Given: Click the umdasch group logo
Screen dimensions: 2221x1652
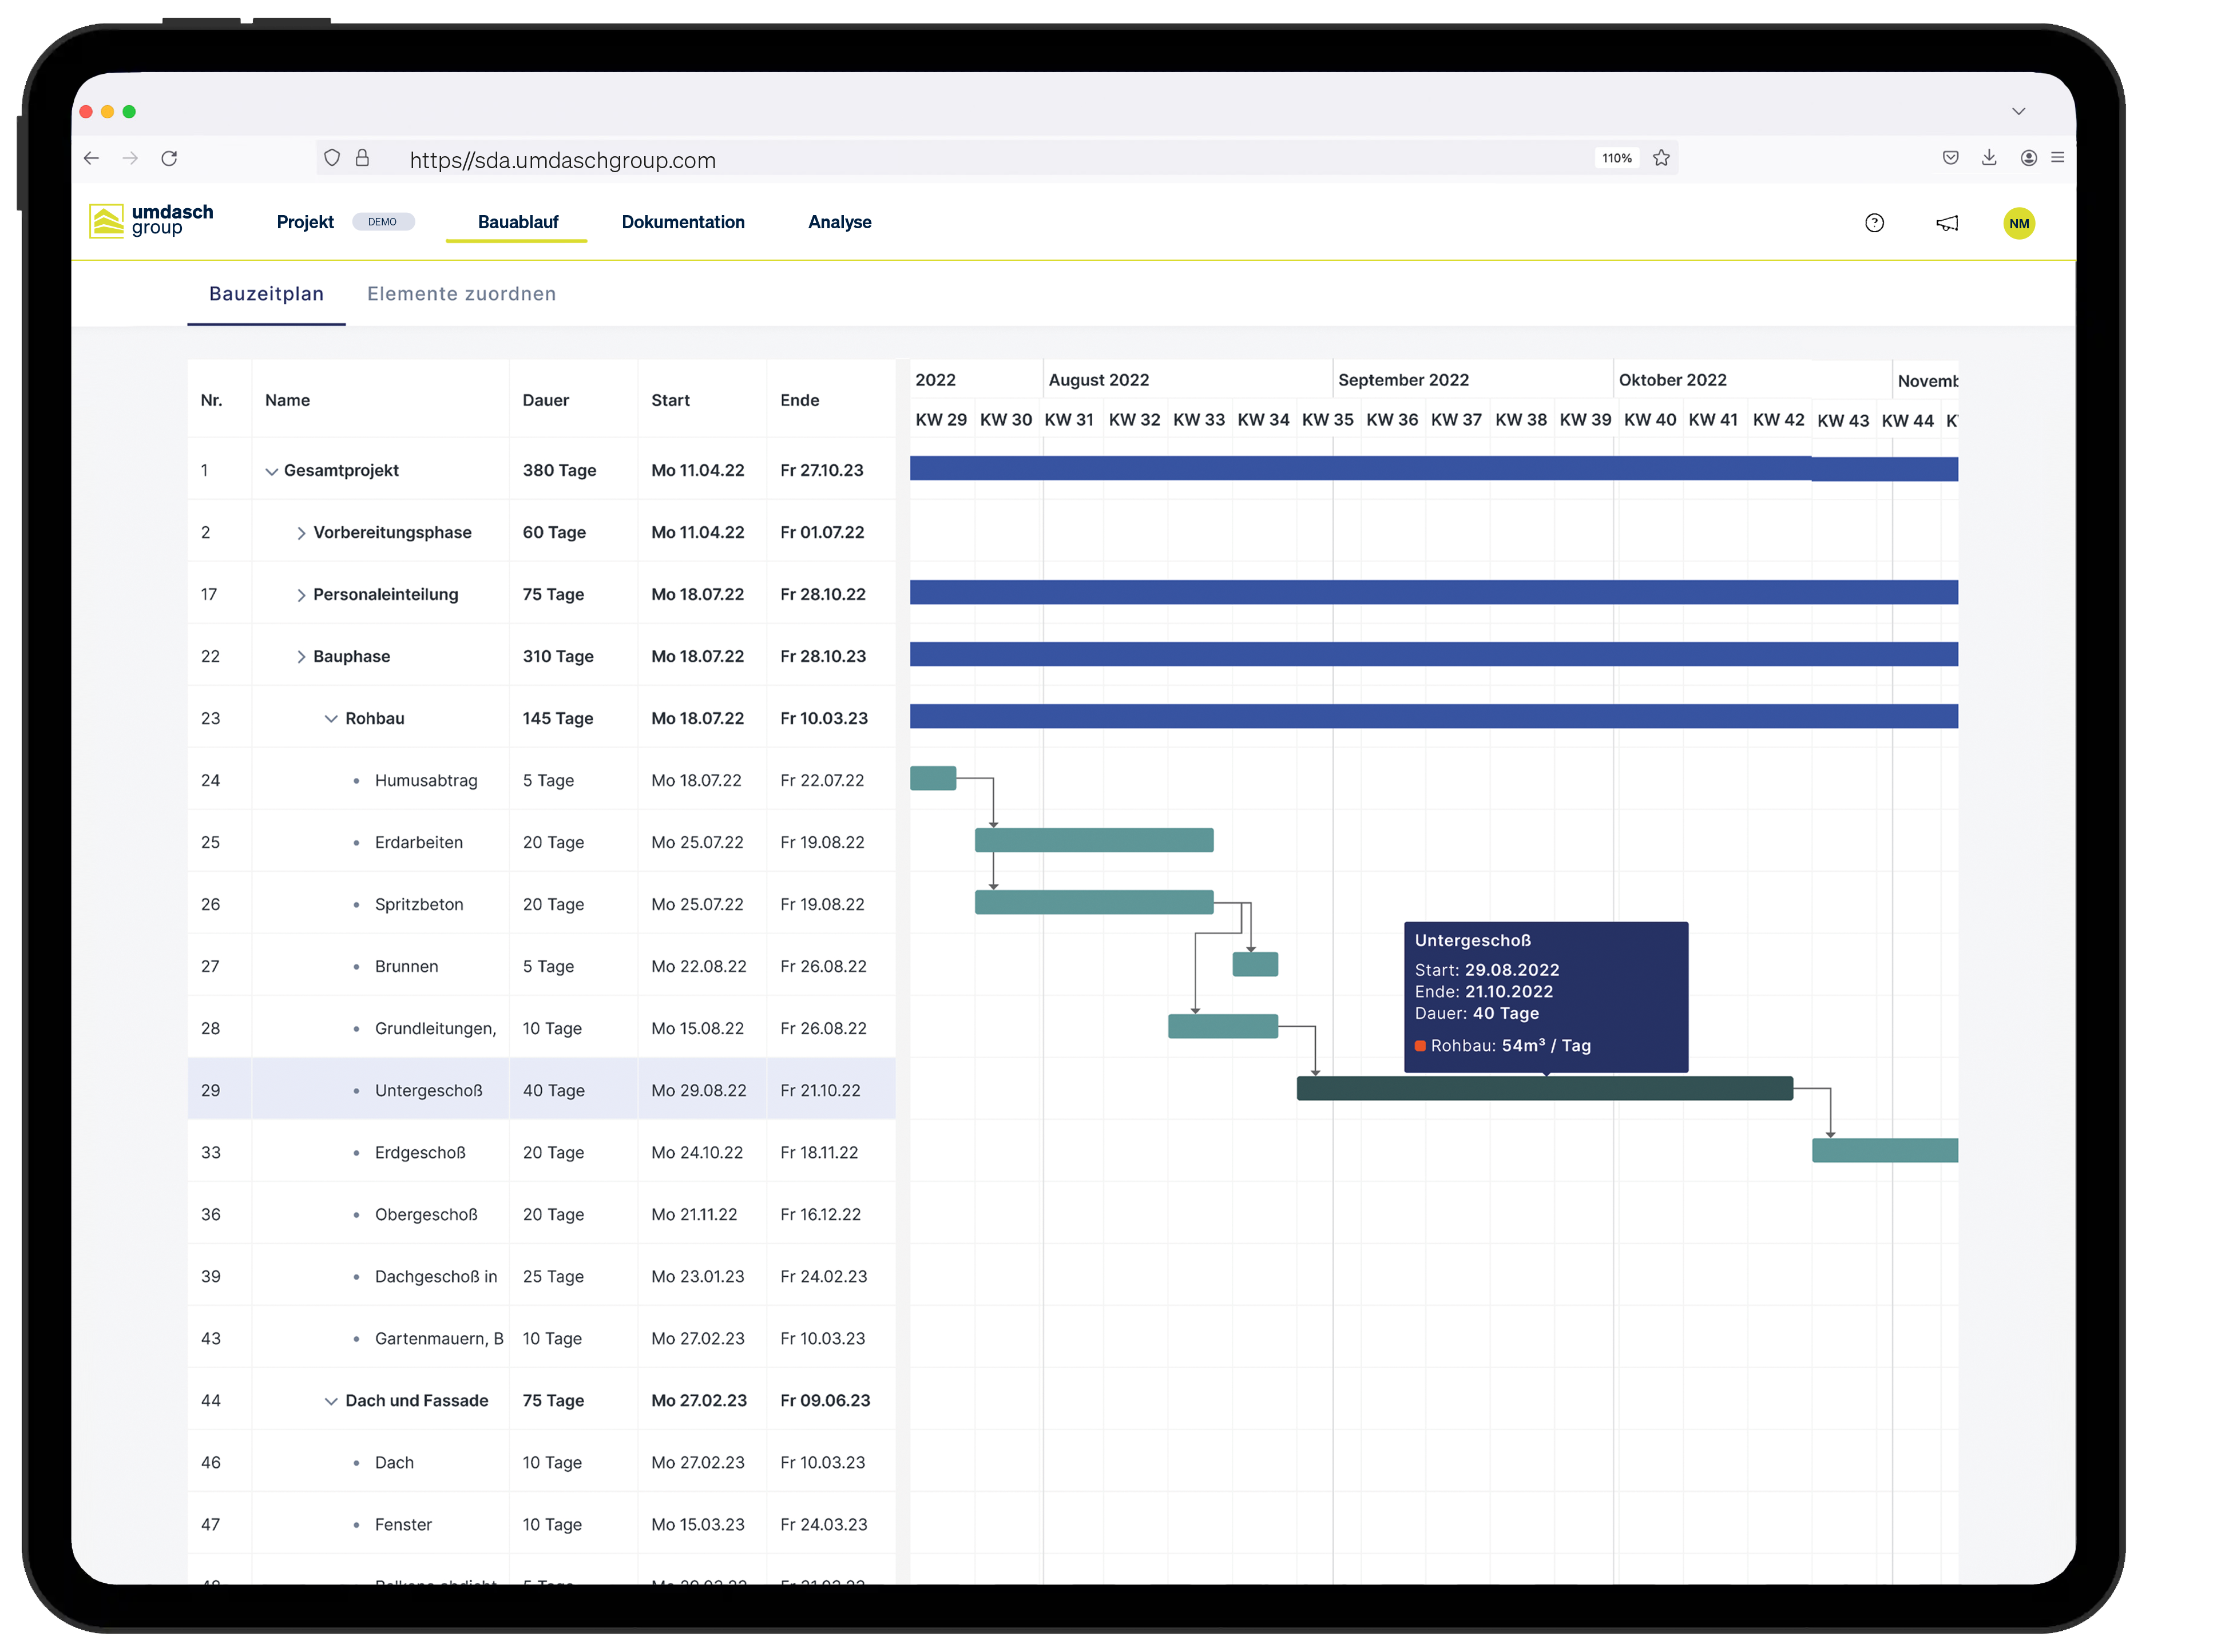Looking at the screenshot, I should 150,221.
